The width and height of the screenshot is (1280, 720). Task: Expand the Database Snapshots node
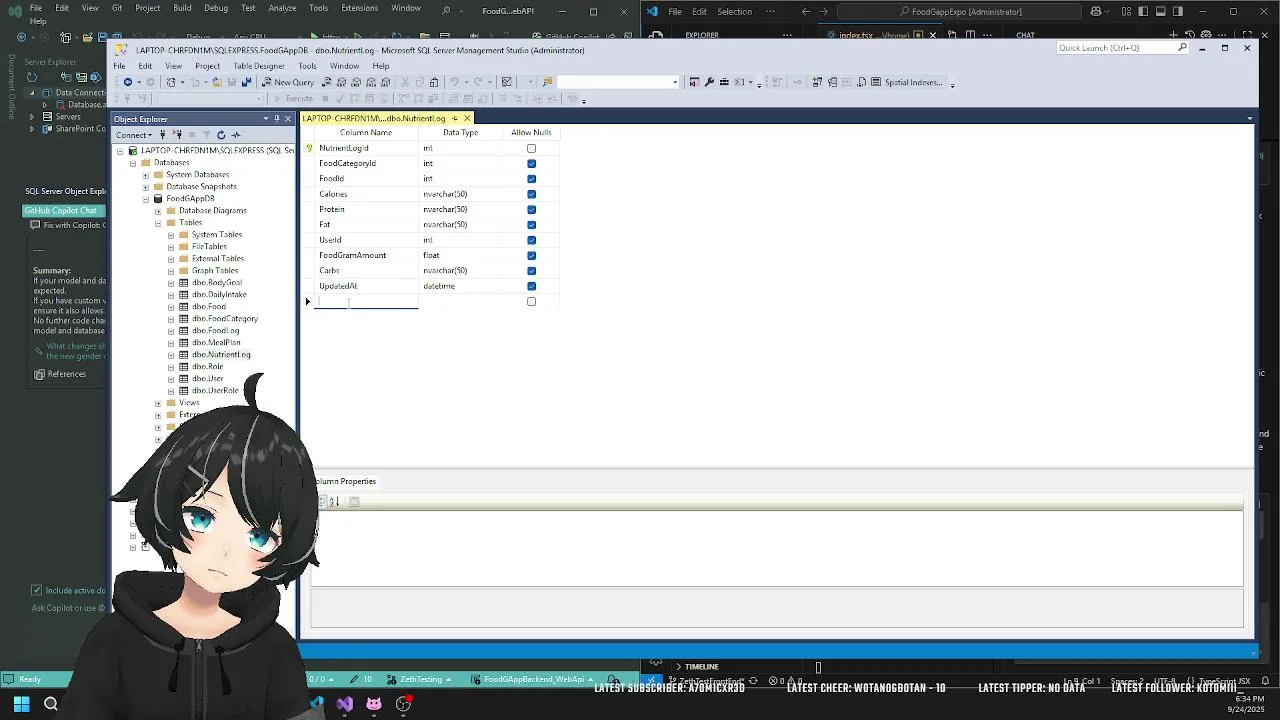tap(145, 187)
